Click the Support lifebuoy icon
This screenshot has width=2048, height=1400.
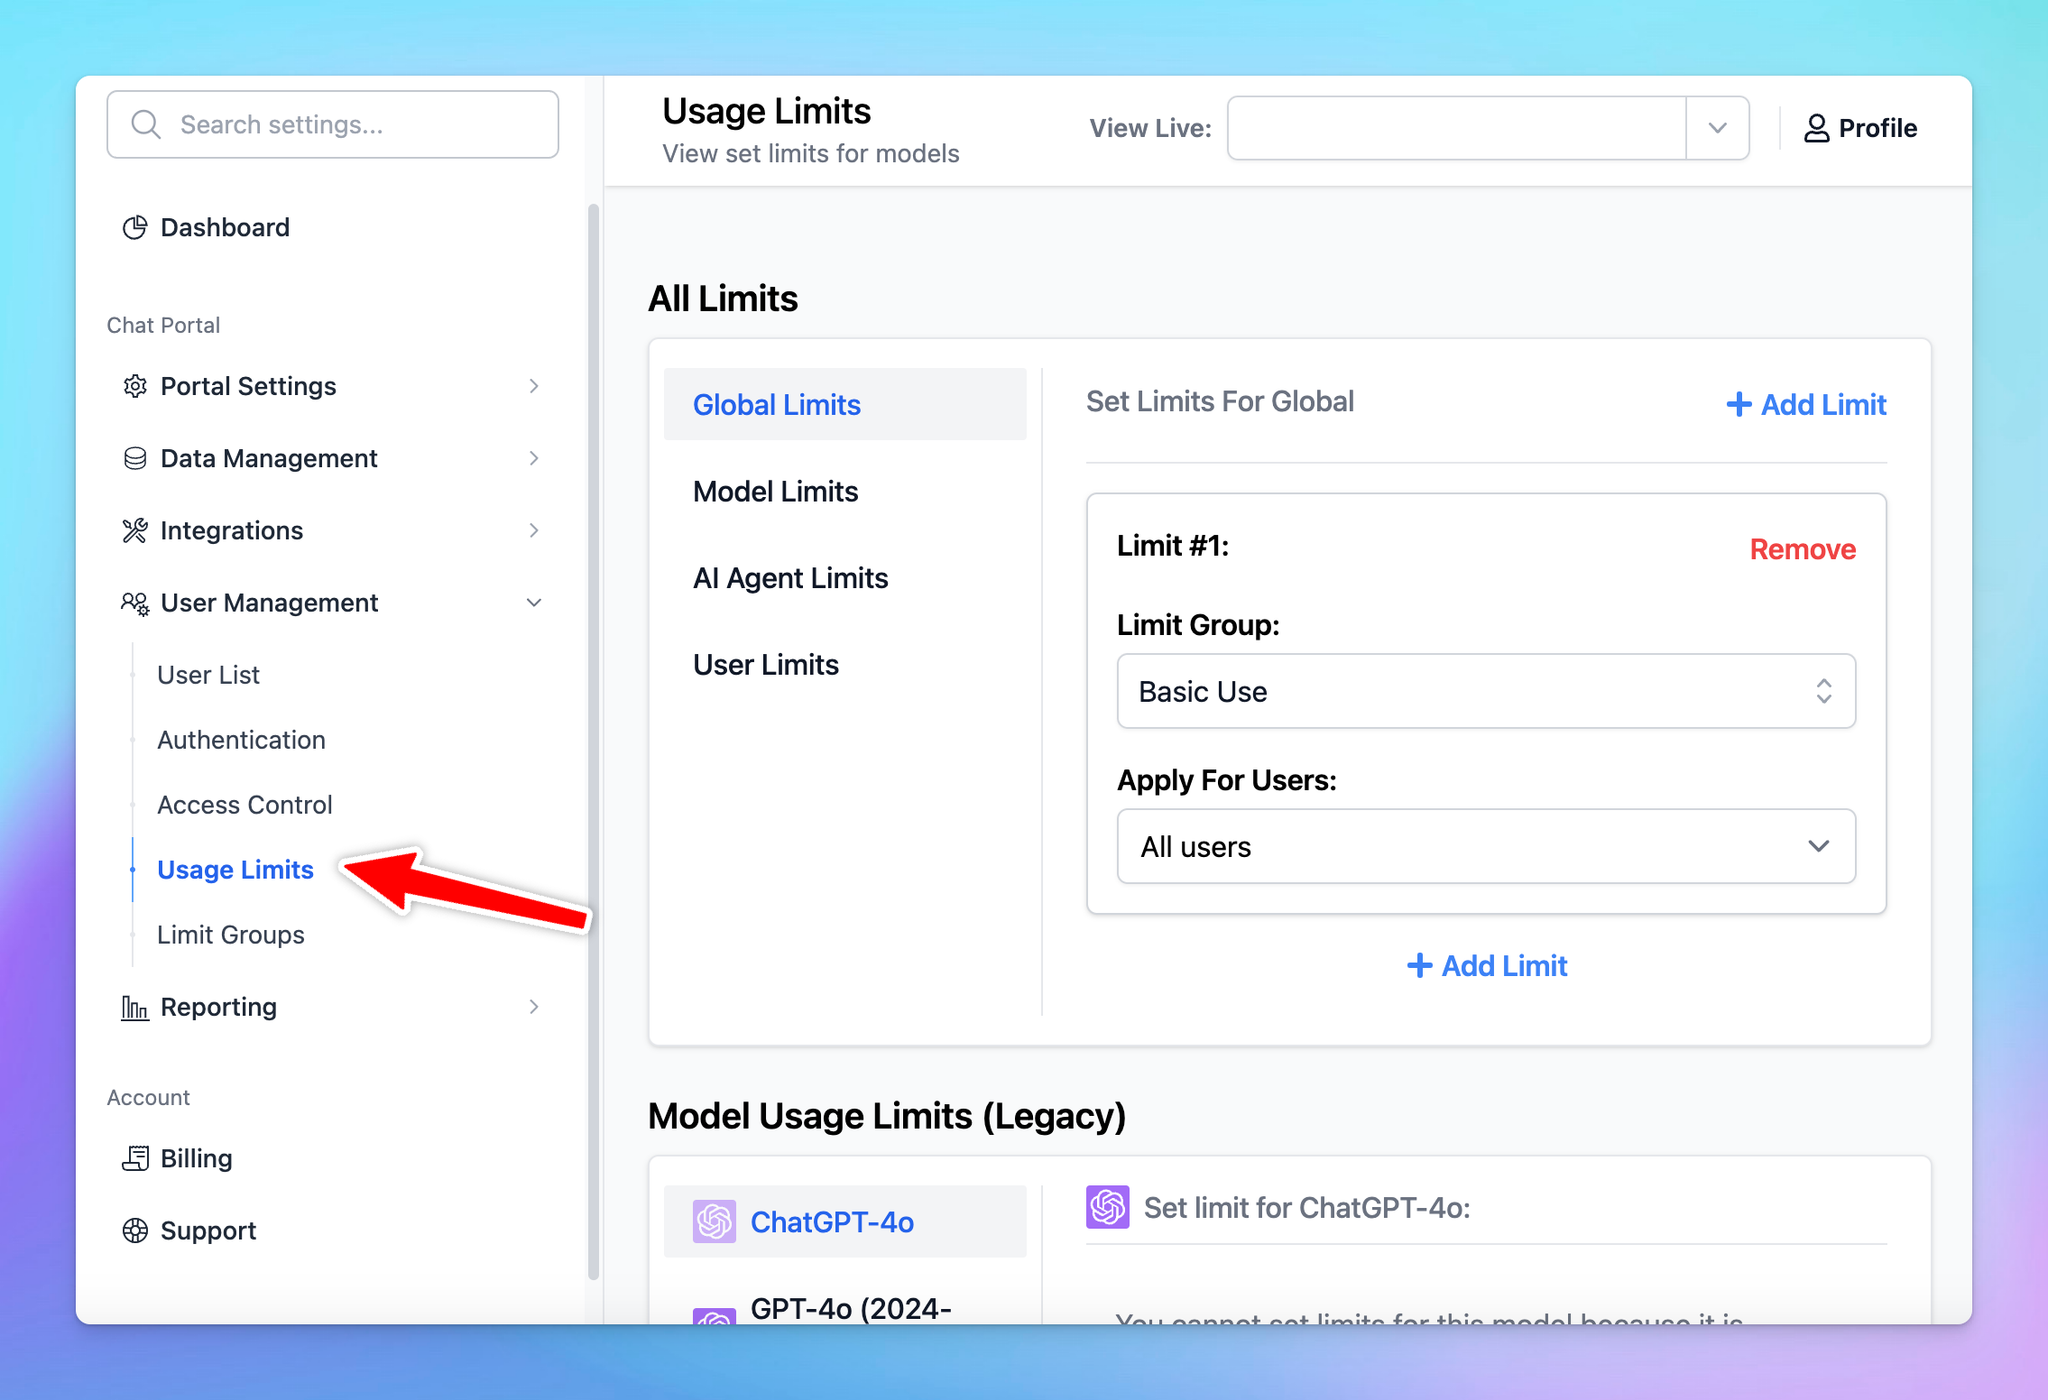tap(135, 1230)
